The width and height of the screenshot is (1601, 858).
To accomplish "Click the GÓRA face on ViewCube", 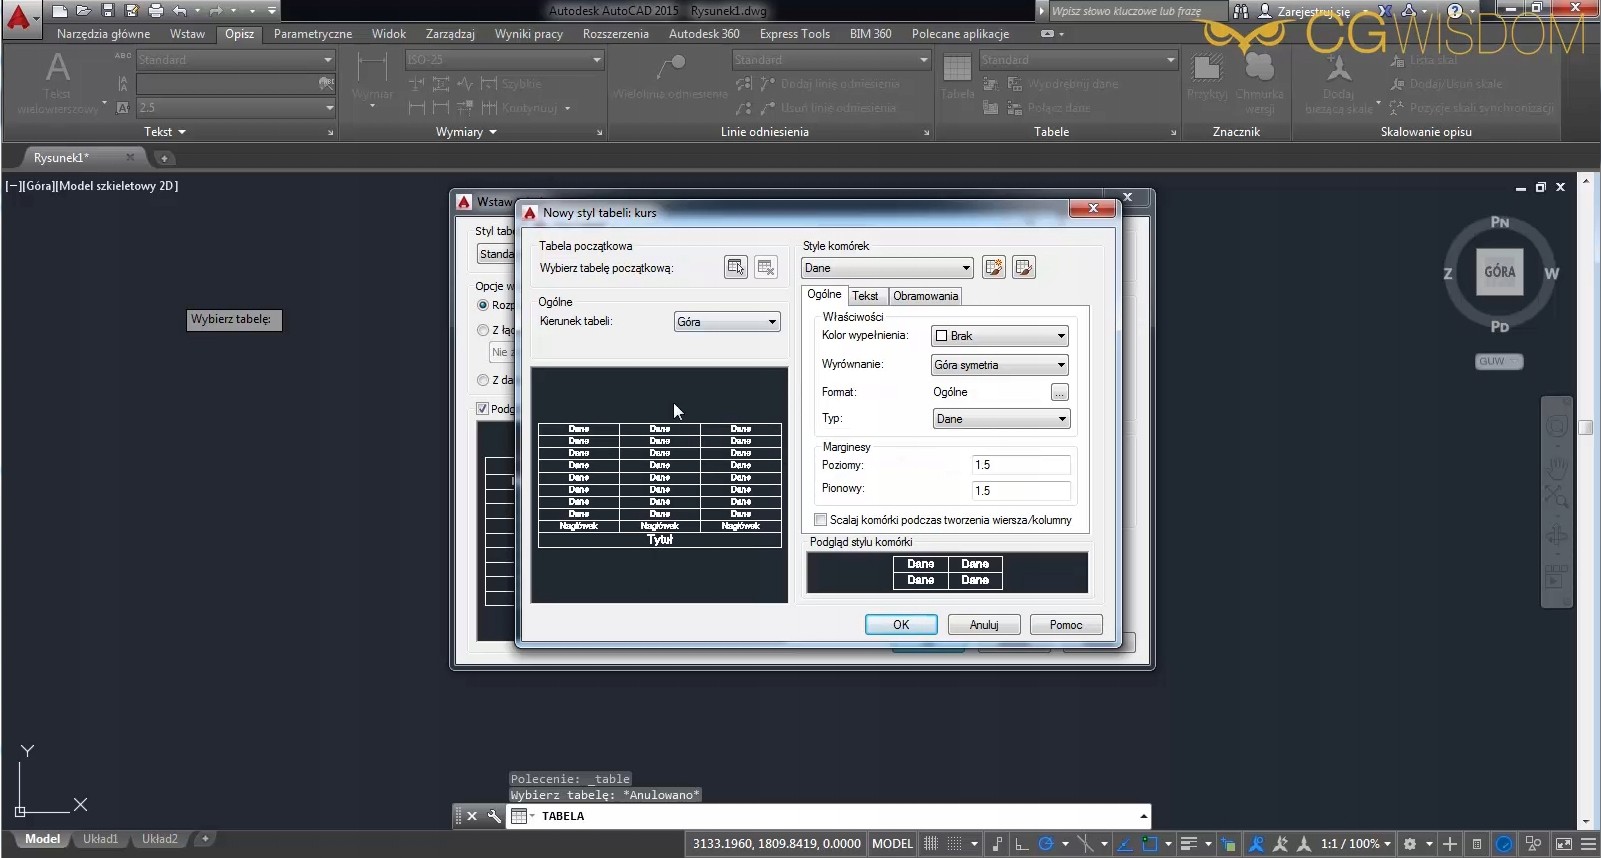I will [x=1499, y=272].
